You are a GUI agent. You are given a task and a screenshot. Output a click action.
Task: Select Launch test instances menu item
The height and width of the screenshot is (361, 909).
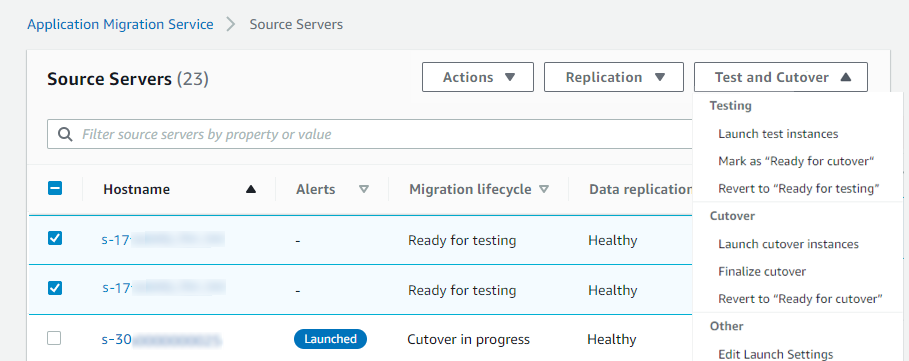(778, 134)
